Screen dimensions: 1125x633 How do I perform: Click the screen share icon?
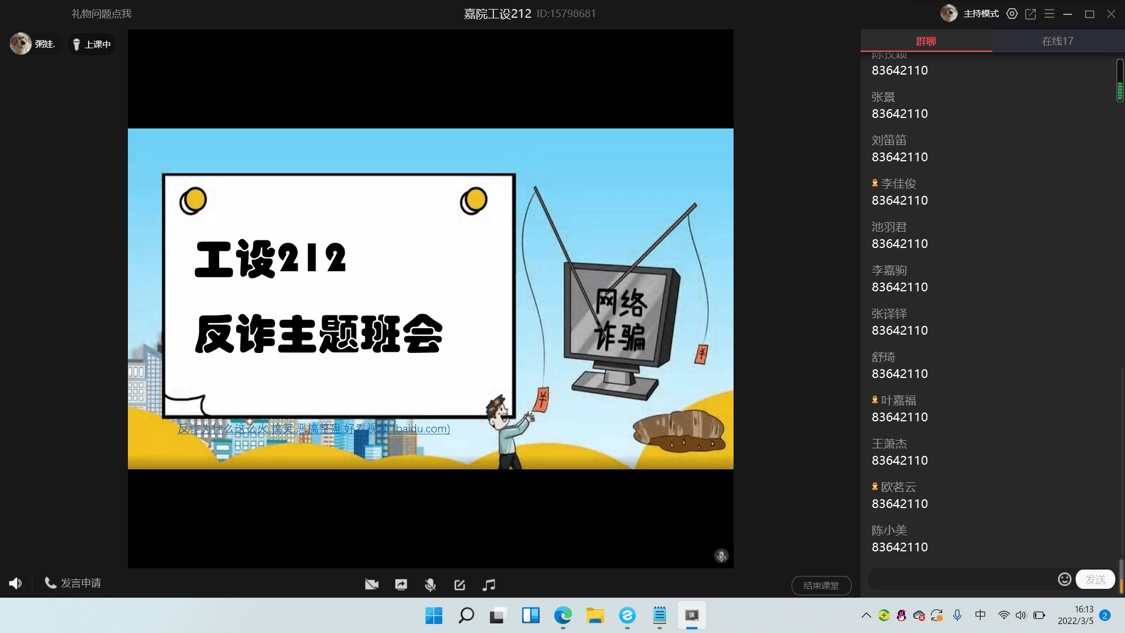click(401, 585)
